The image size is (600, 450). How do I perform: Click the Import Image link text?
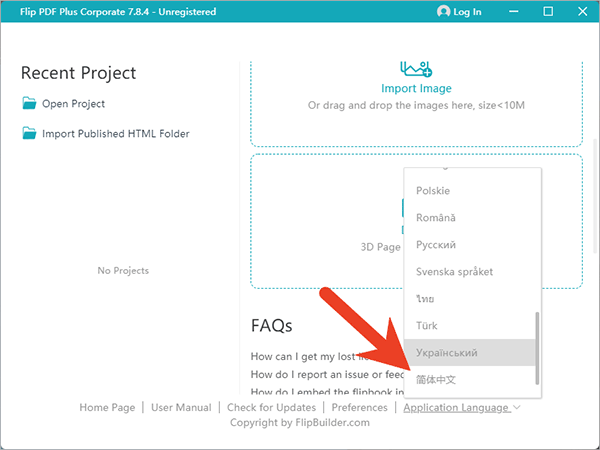click(416, 88)
